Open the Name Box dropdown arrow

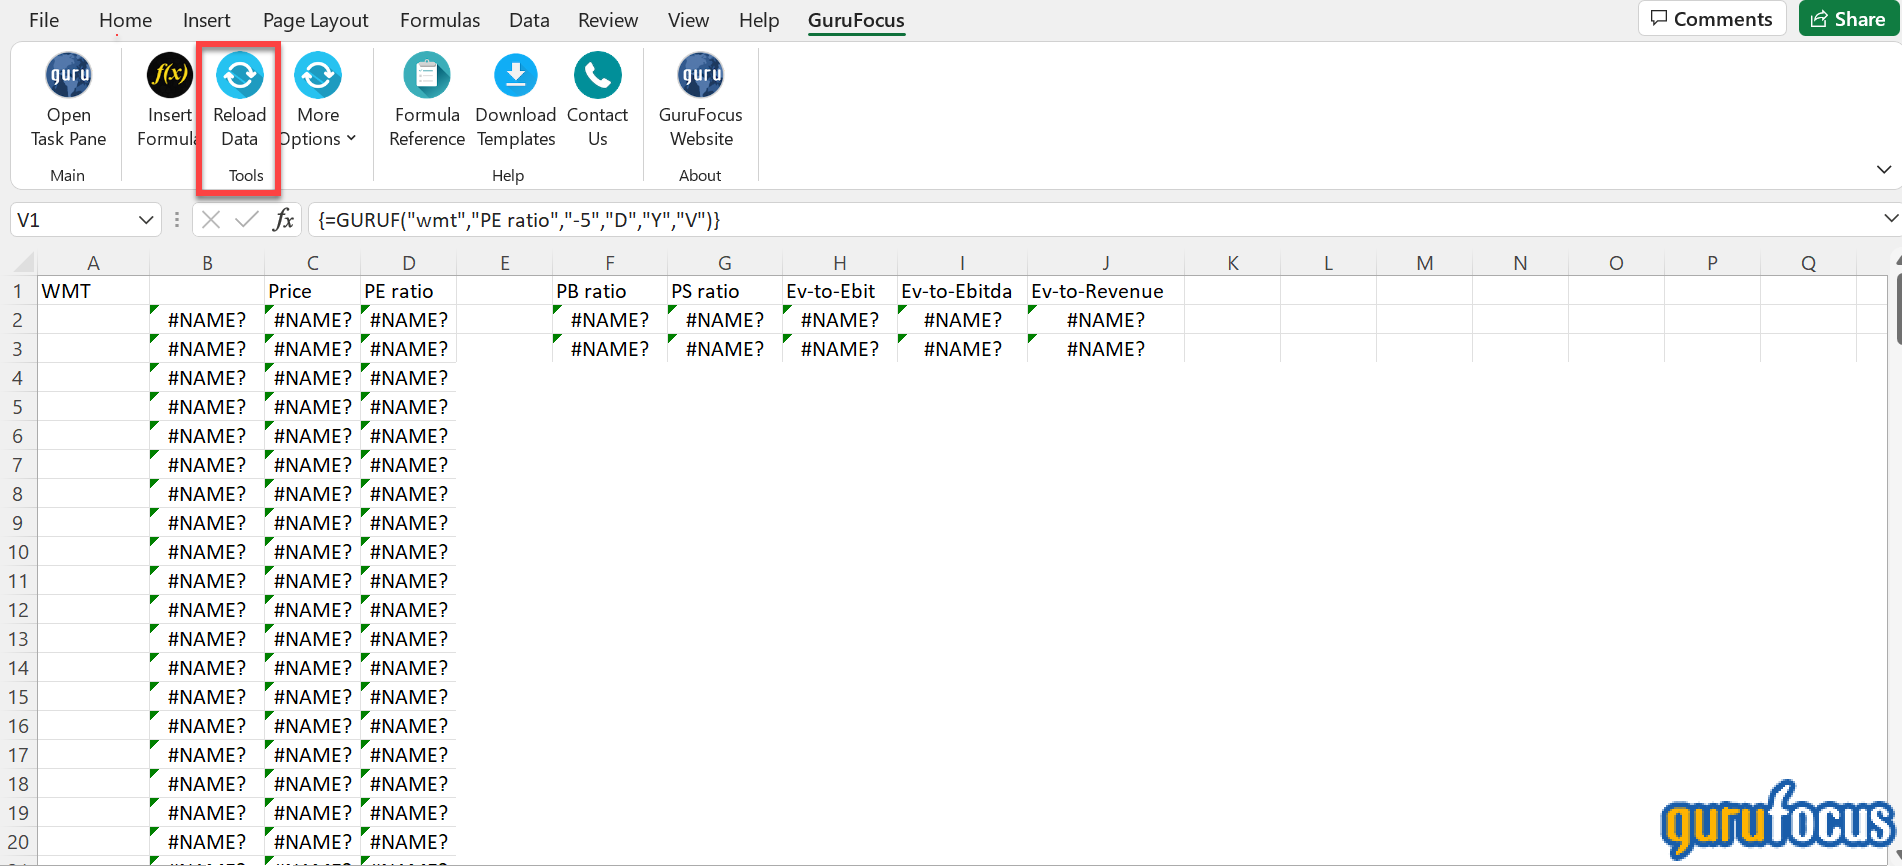pyautogui.click(x=146, y=220)
